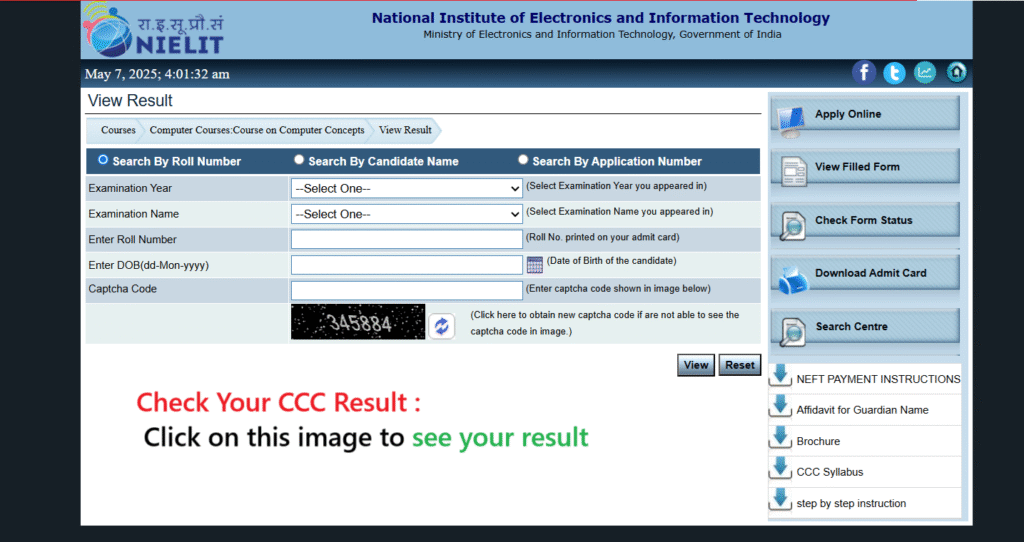Open Search Centre
The image size is (1024, 542).
(865, 327)
